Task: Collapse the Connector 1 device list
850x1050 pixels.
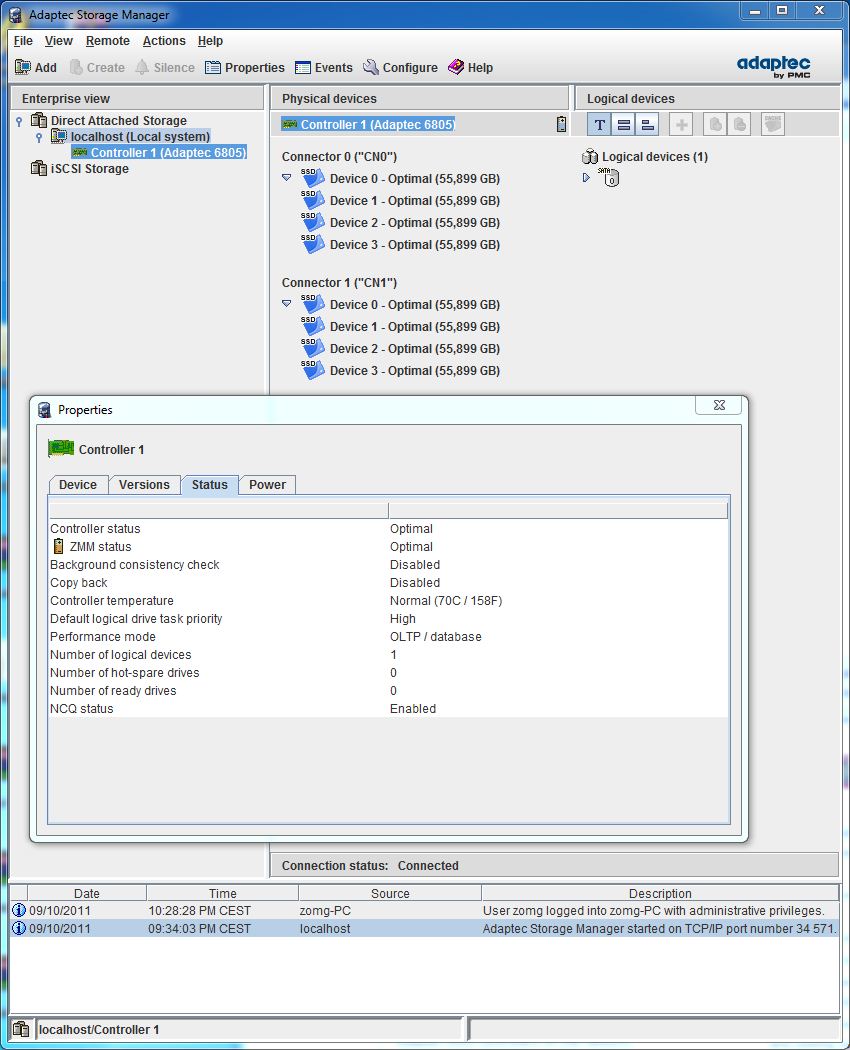Action: tap(287, 303)
